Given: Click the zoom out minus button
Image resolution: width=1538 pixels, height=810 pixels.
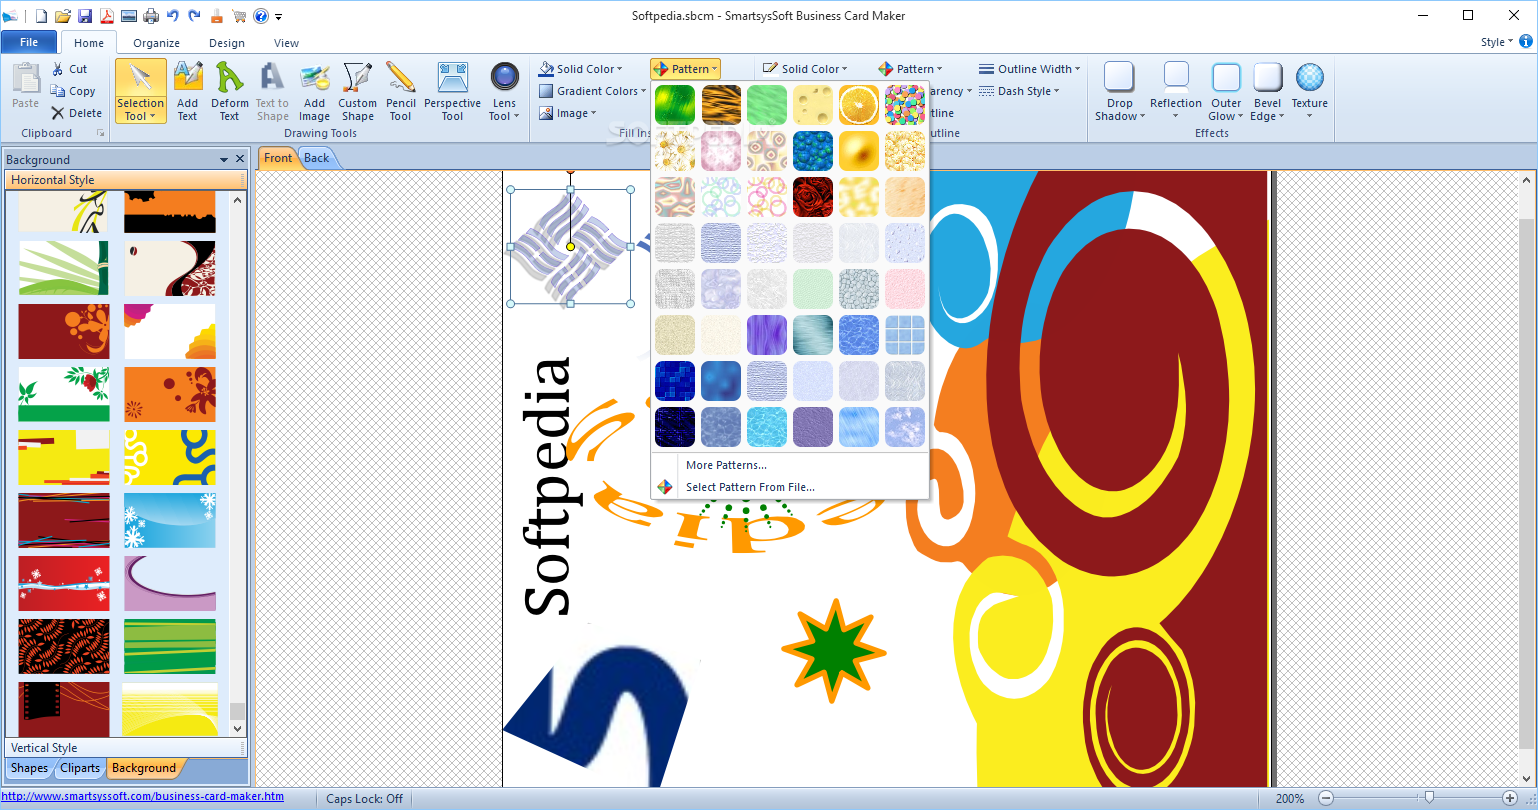Looking at the screenshot, I should 1326,798.
